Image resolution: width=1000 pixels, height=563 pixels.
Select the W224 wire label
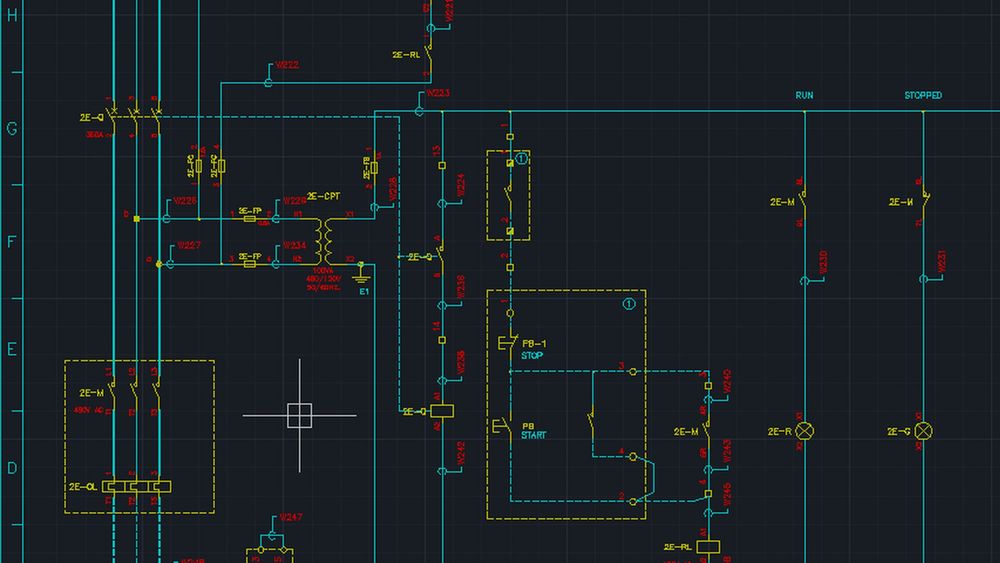460,186
